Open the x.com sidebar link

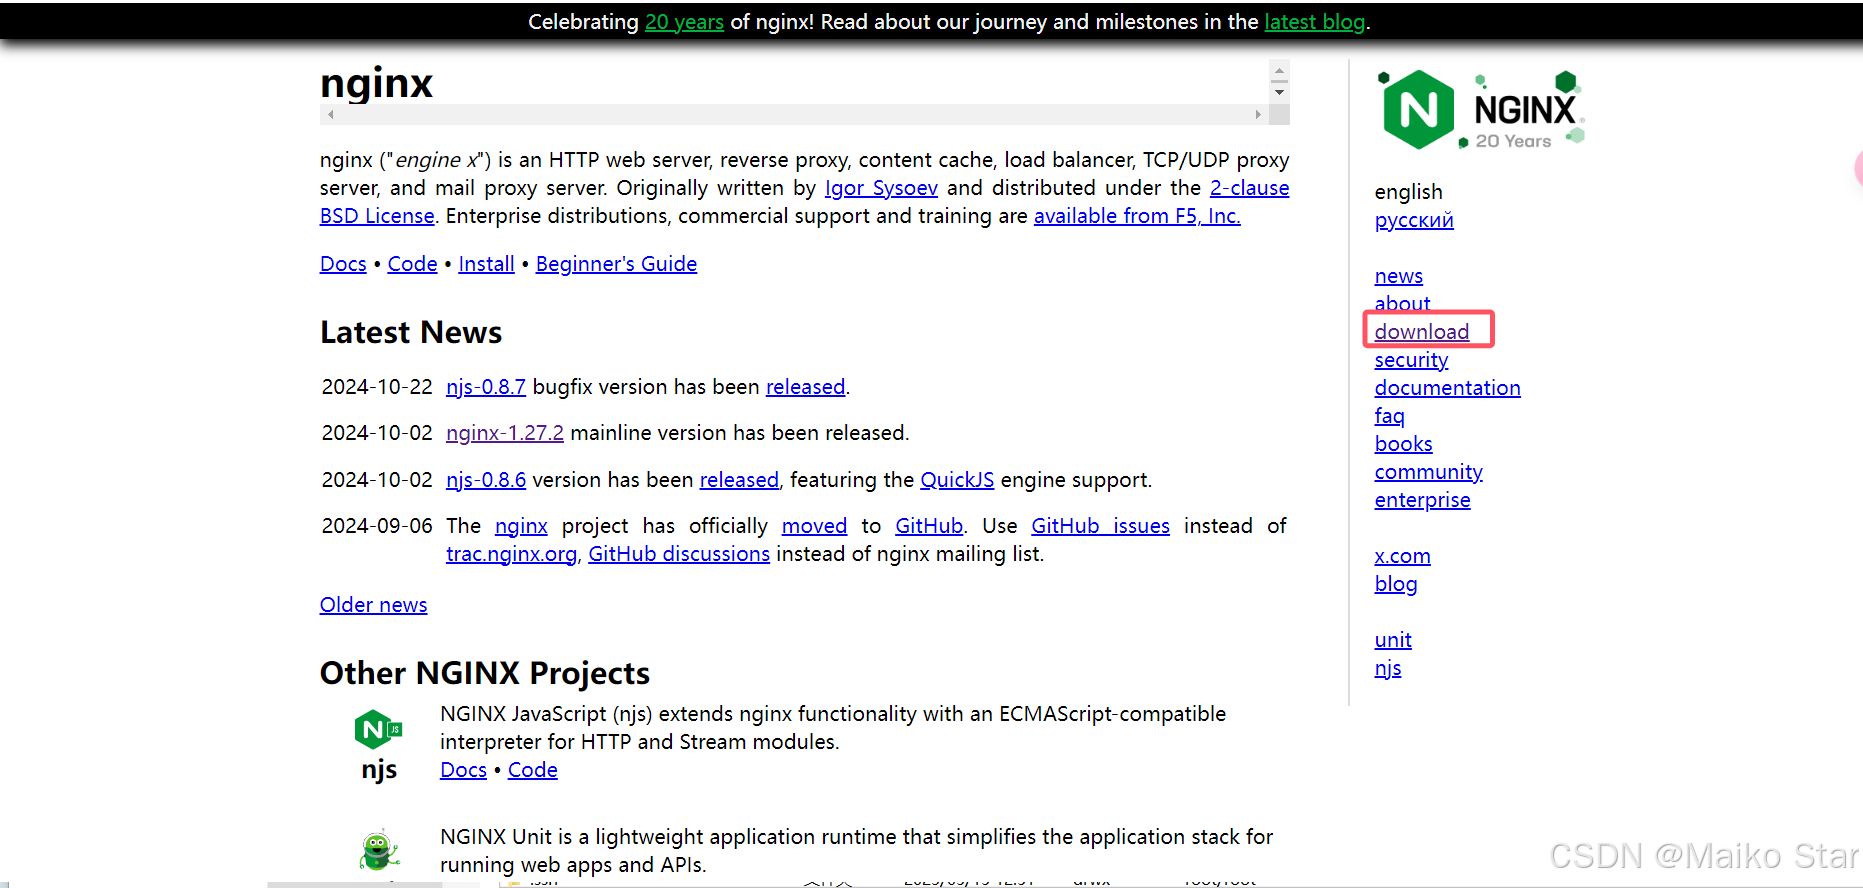[1402, 556]
